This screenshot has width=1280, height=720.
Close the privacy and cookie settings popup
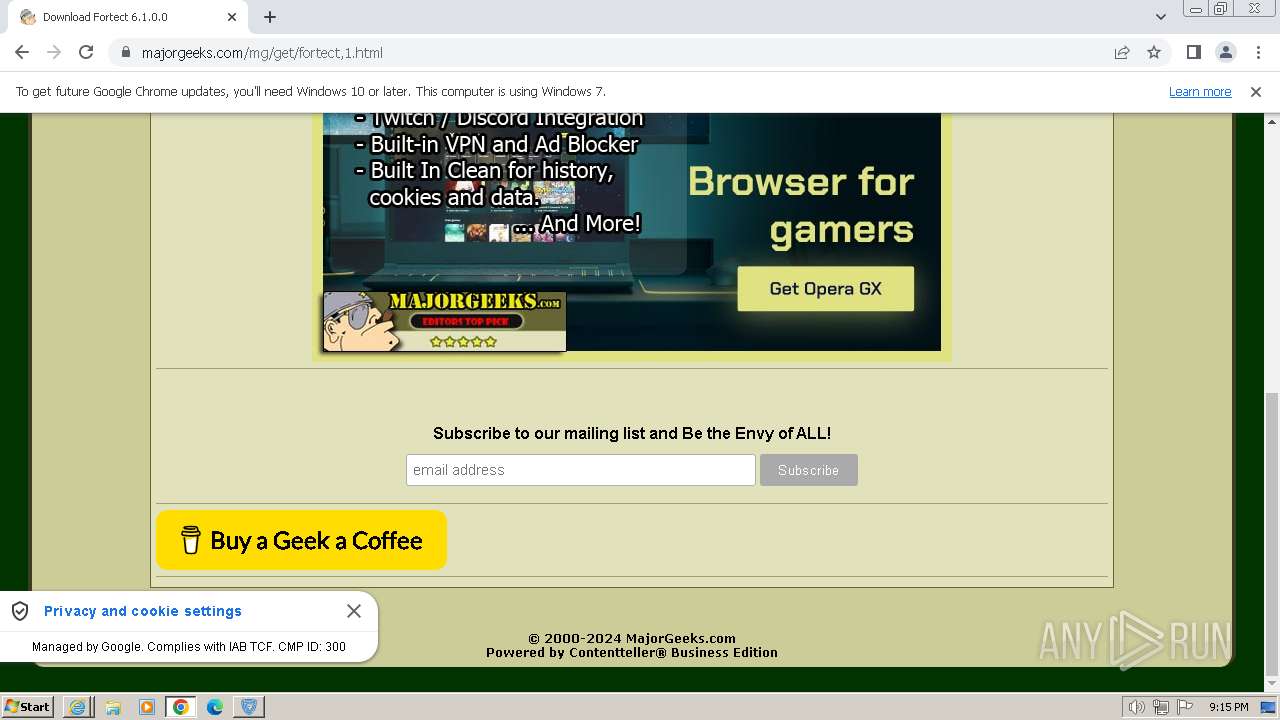click(x=354, y=611)
